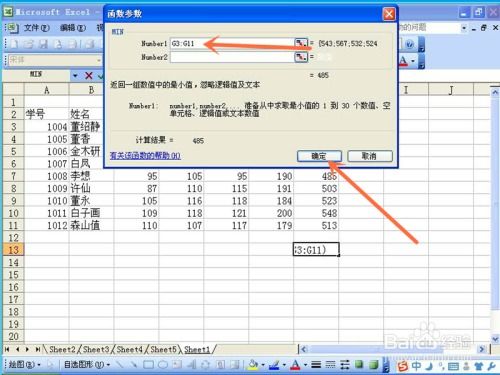500x375 pixels.
Task: Switch to the Sheet4 tab
Action: (129, 349)
